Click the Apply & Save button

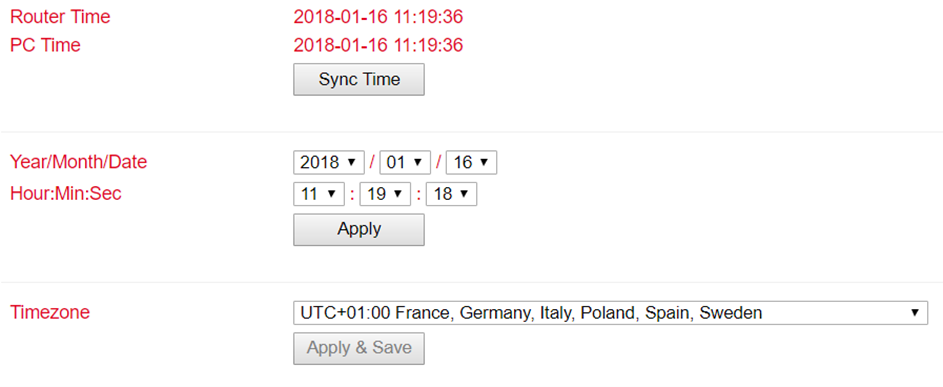click(x=358, y=348)
